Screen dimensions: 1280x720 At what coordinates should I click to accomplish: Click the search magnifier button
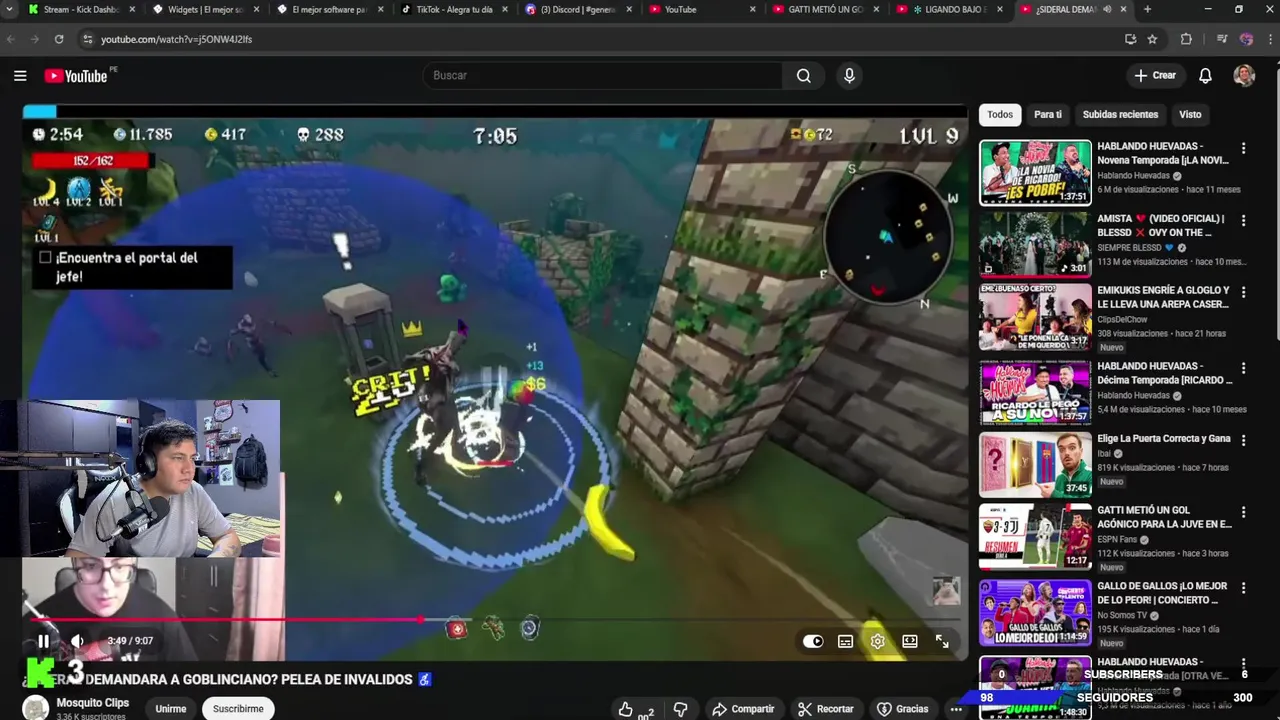(803, 75)
